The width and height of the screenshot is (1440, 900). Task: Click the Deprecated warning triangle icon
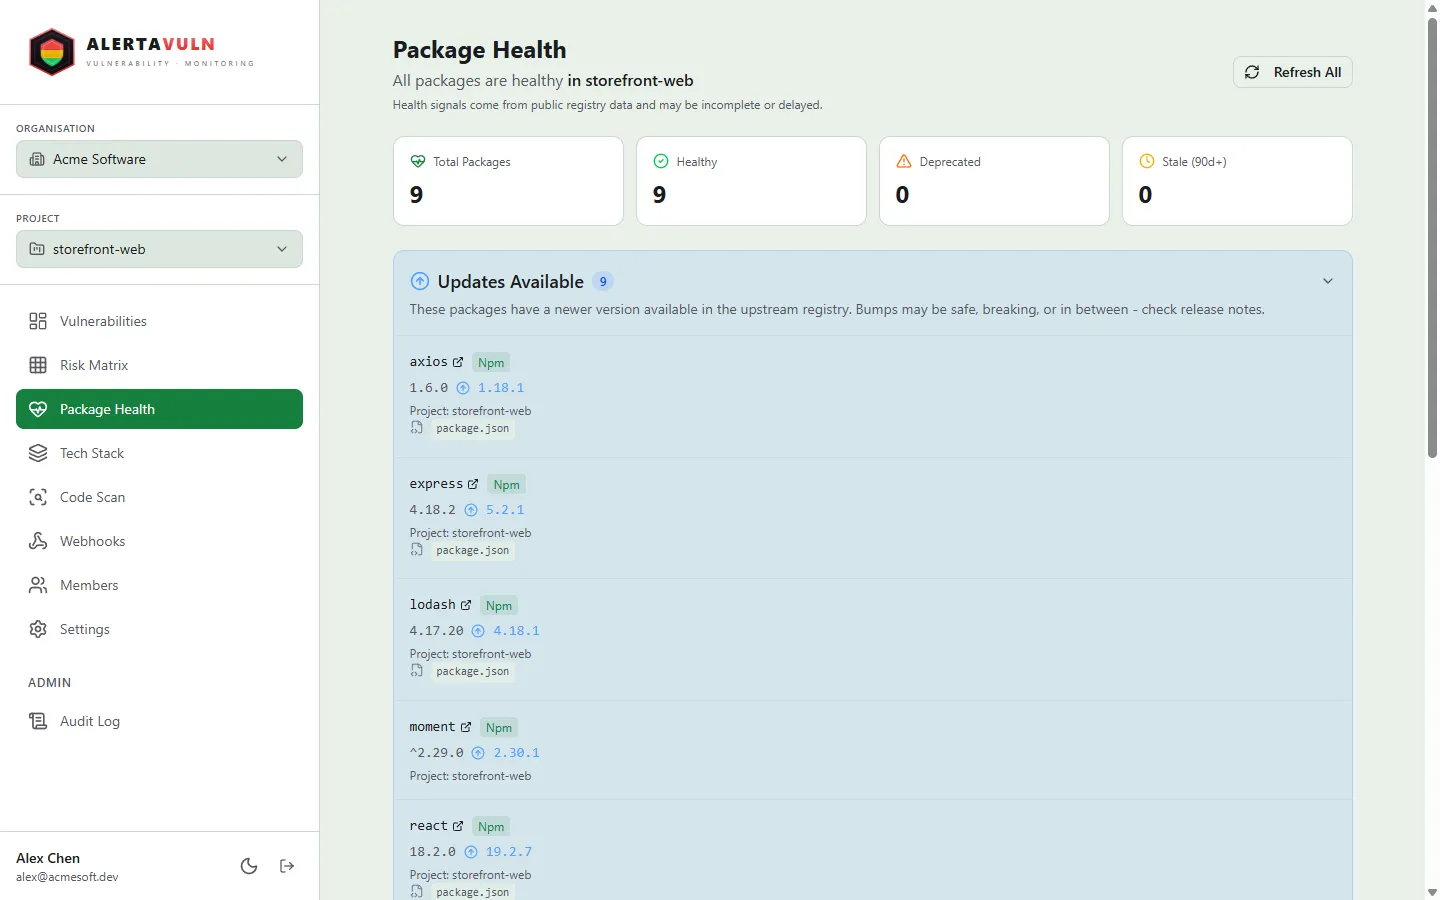click(904, 161)
